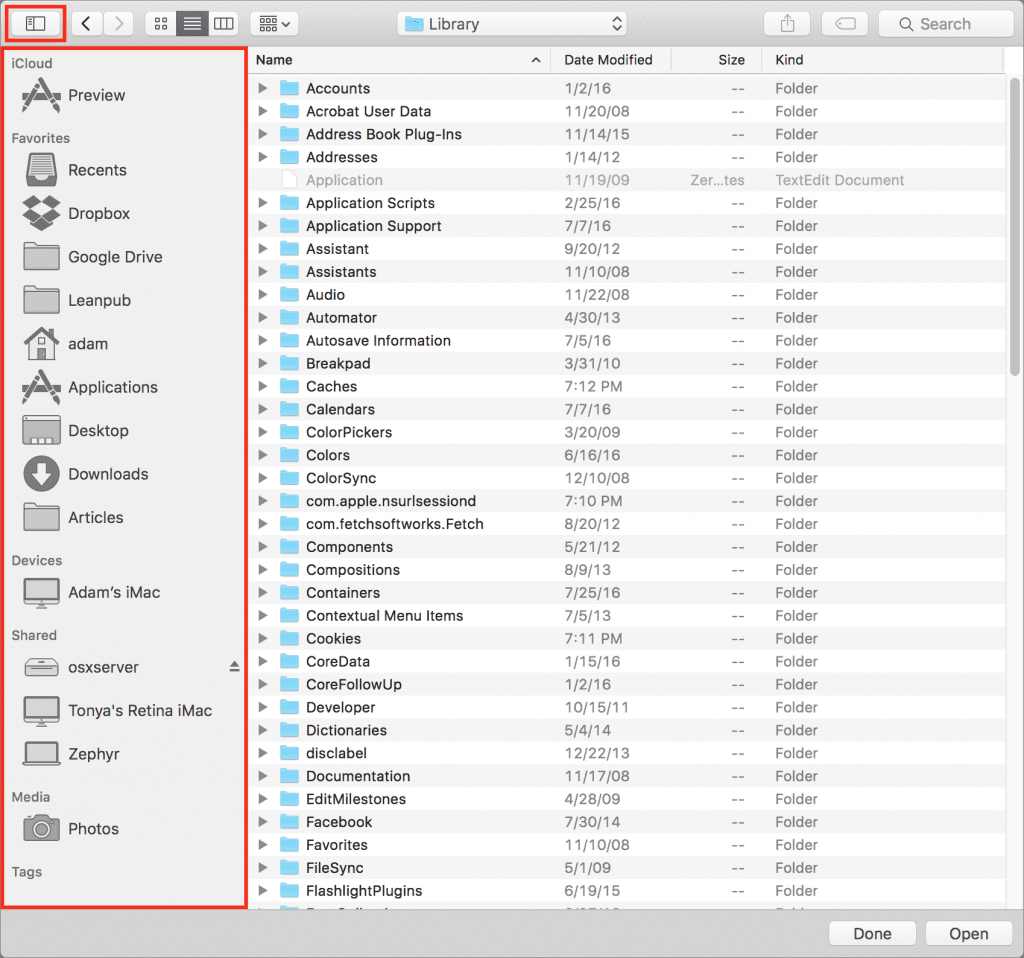The image size is (1024, 958).
Task: Open the item arrangement dropdown
Action: [273, 23]
